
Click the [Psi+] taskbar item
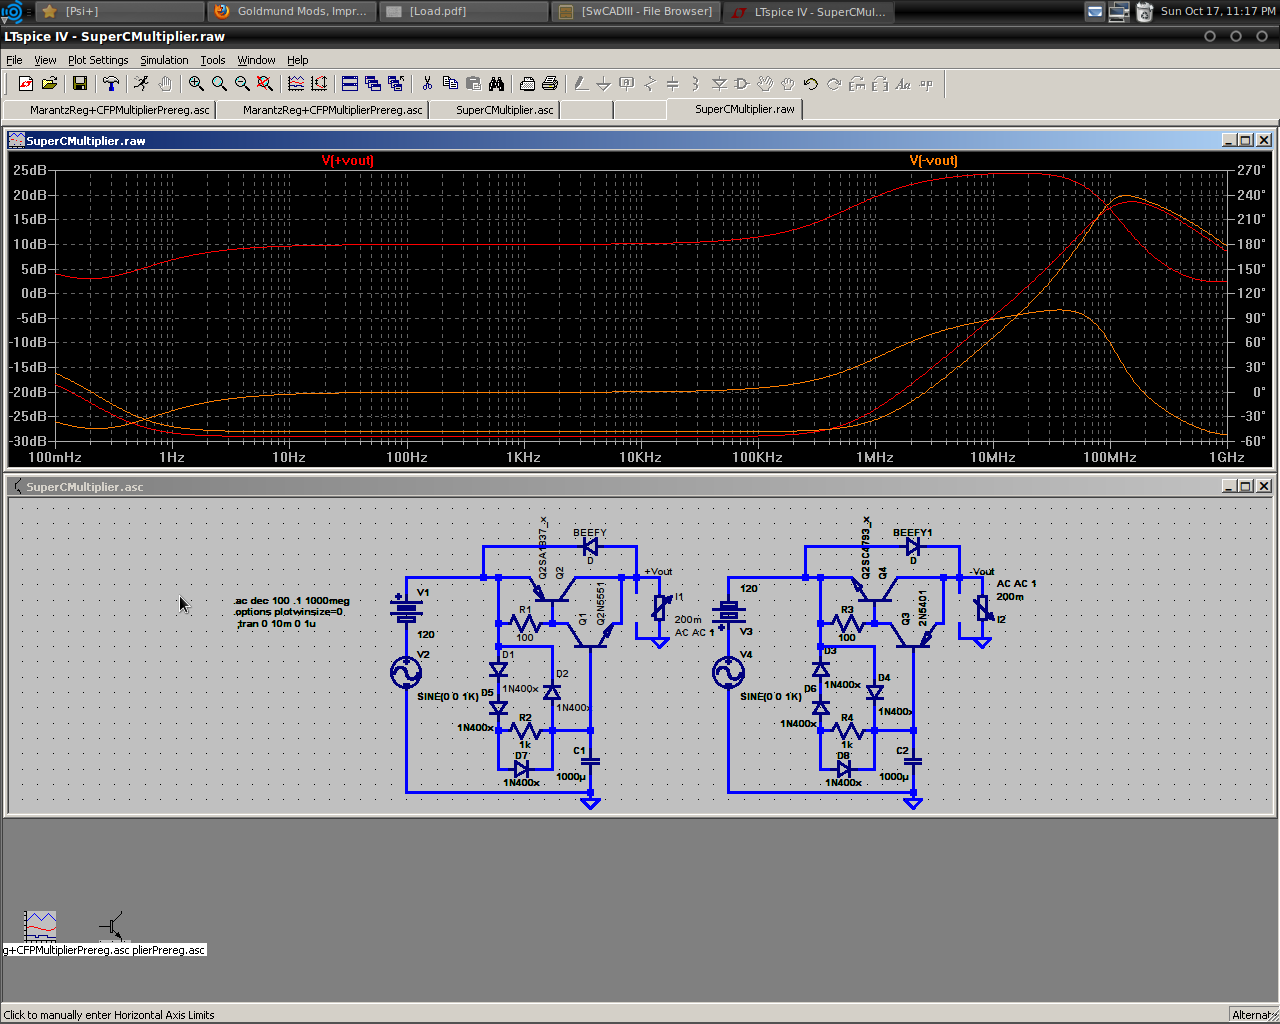[x=118, y=11]
